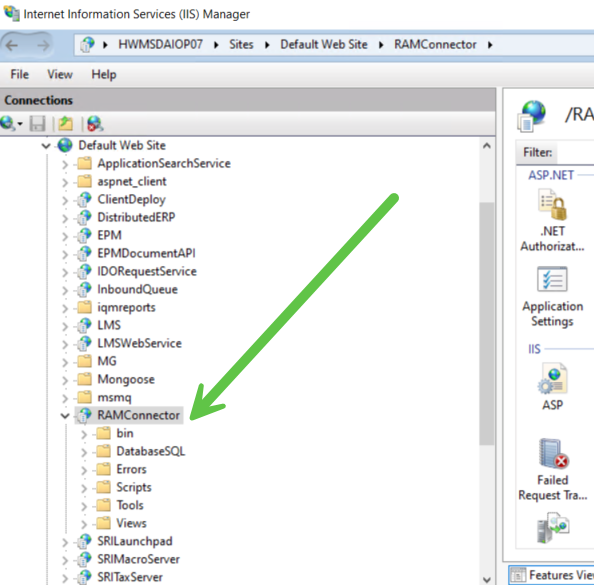Collapse the RAMConnector tree node
594x585 pixels.
point(65,416)
